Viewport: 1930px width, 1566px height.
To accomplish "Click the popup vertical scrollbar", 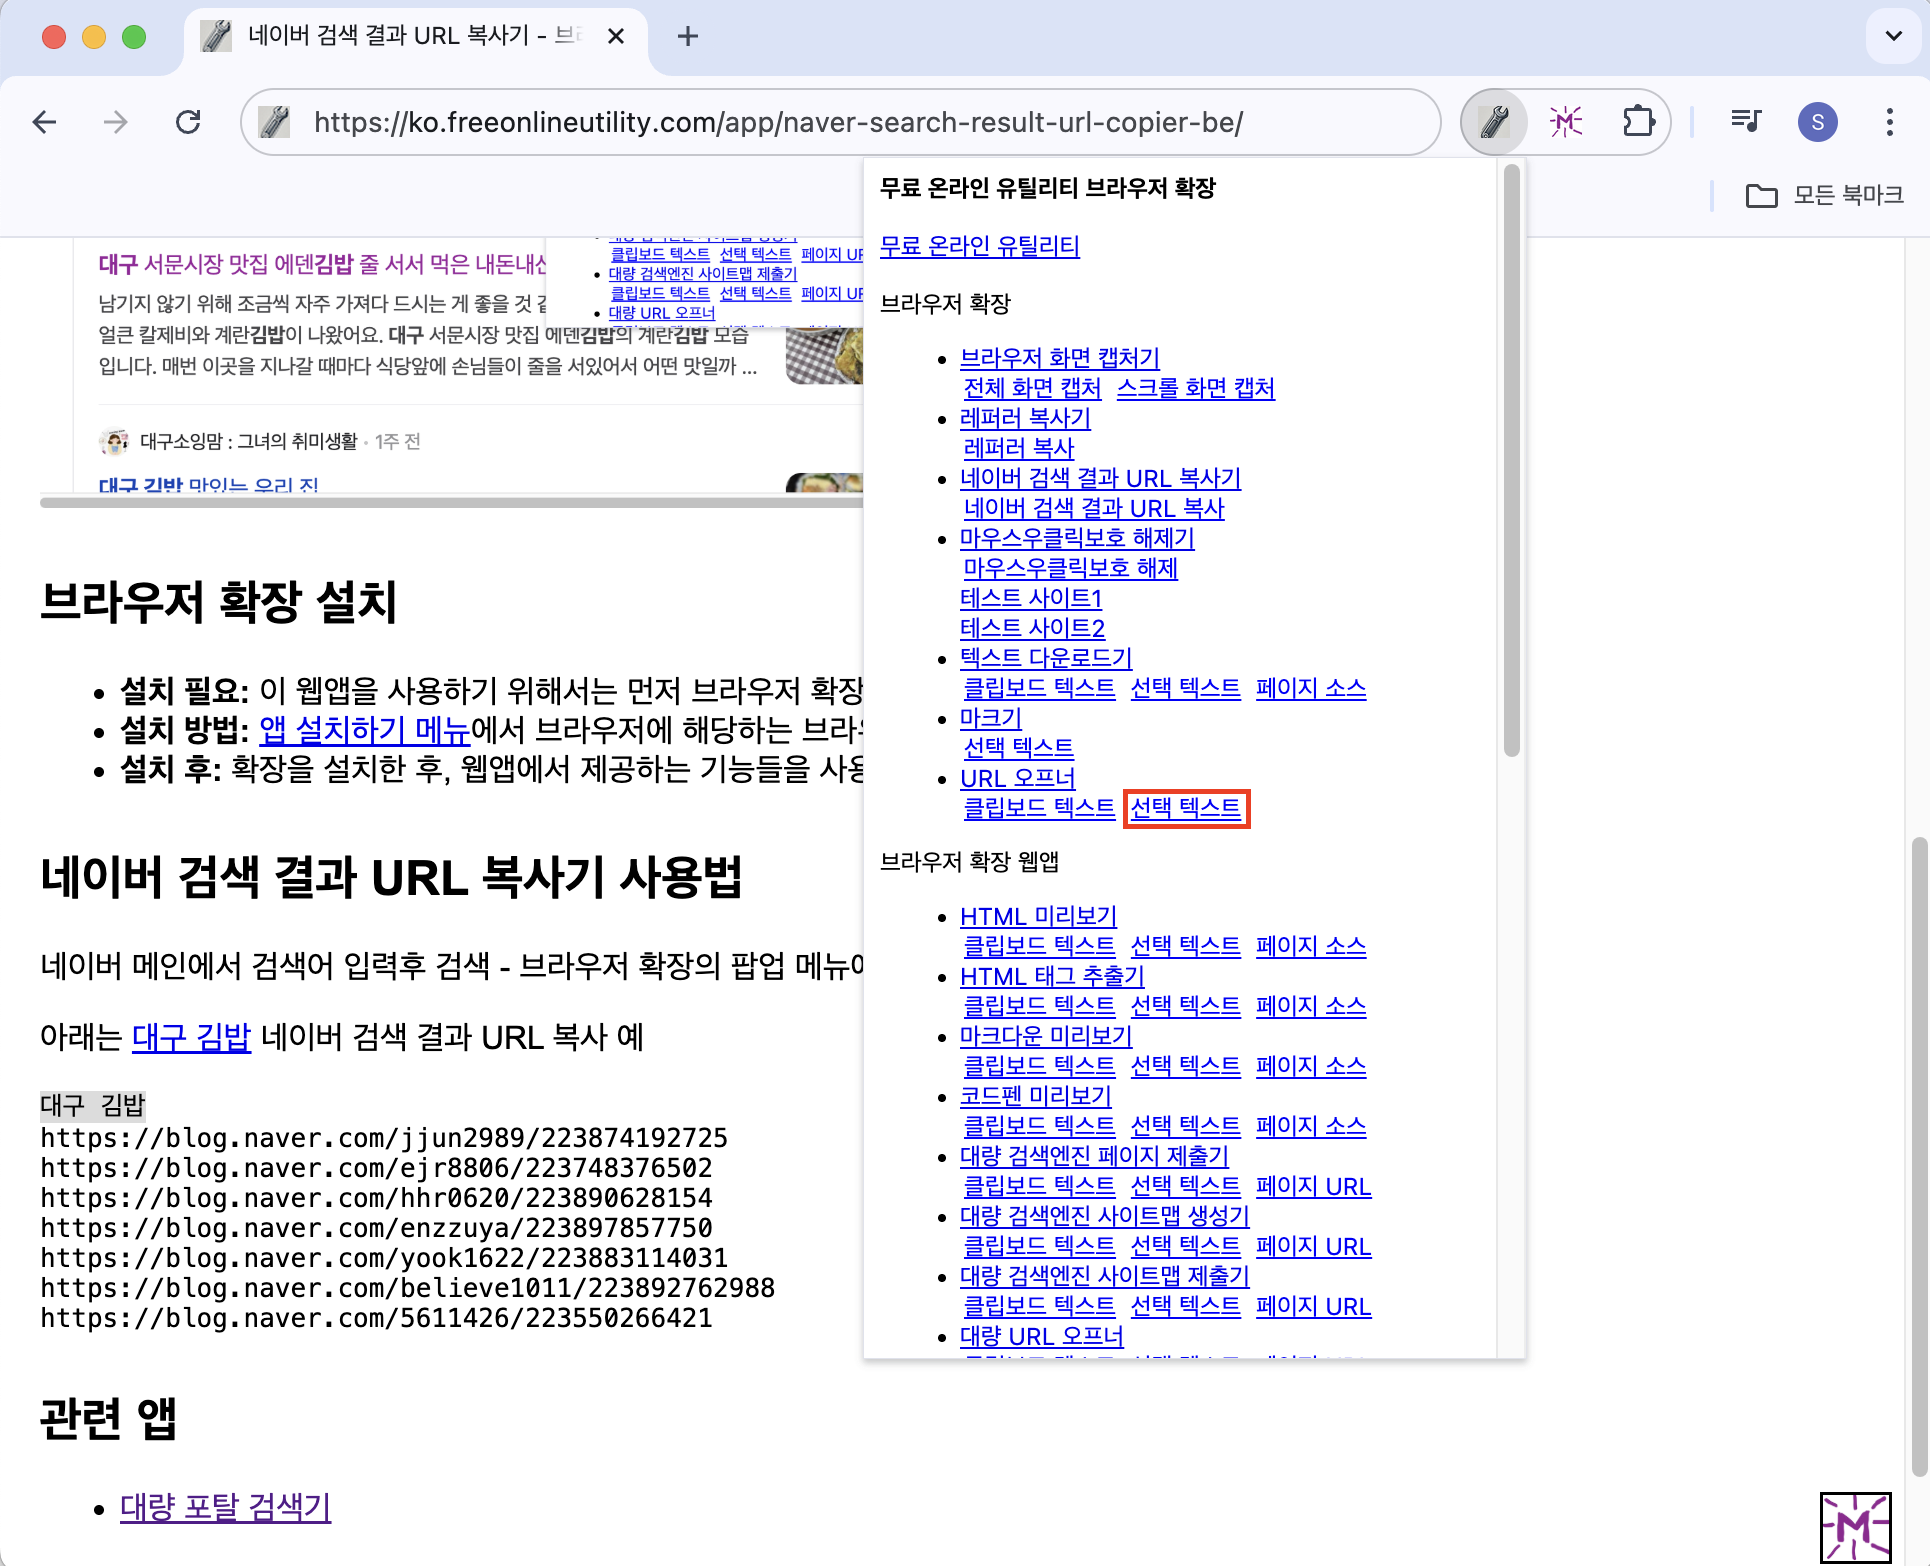I will [1511, 460].
